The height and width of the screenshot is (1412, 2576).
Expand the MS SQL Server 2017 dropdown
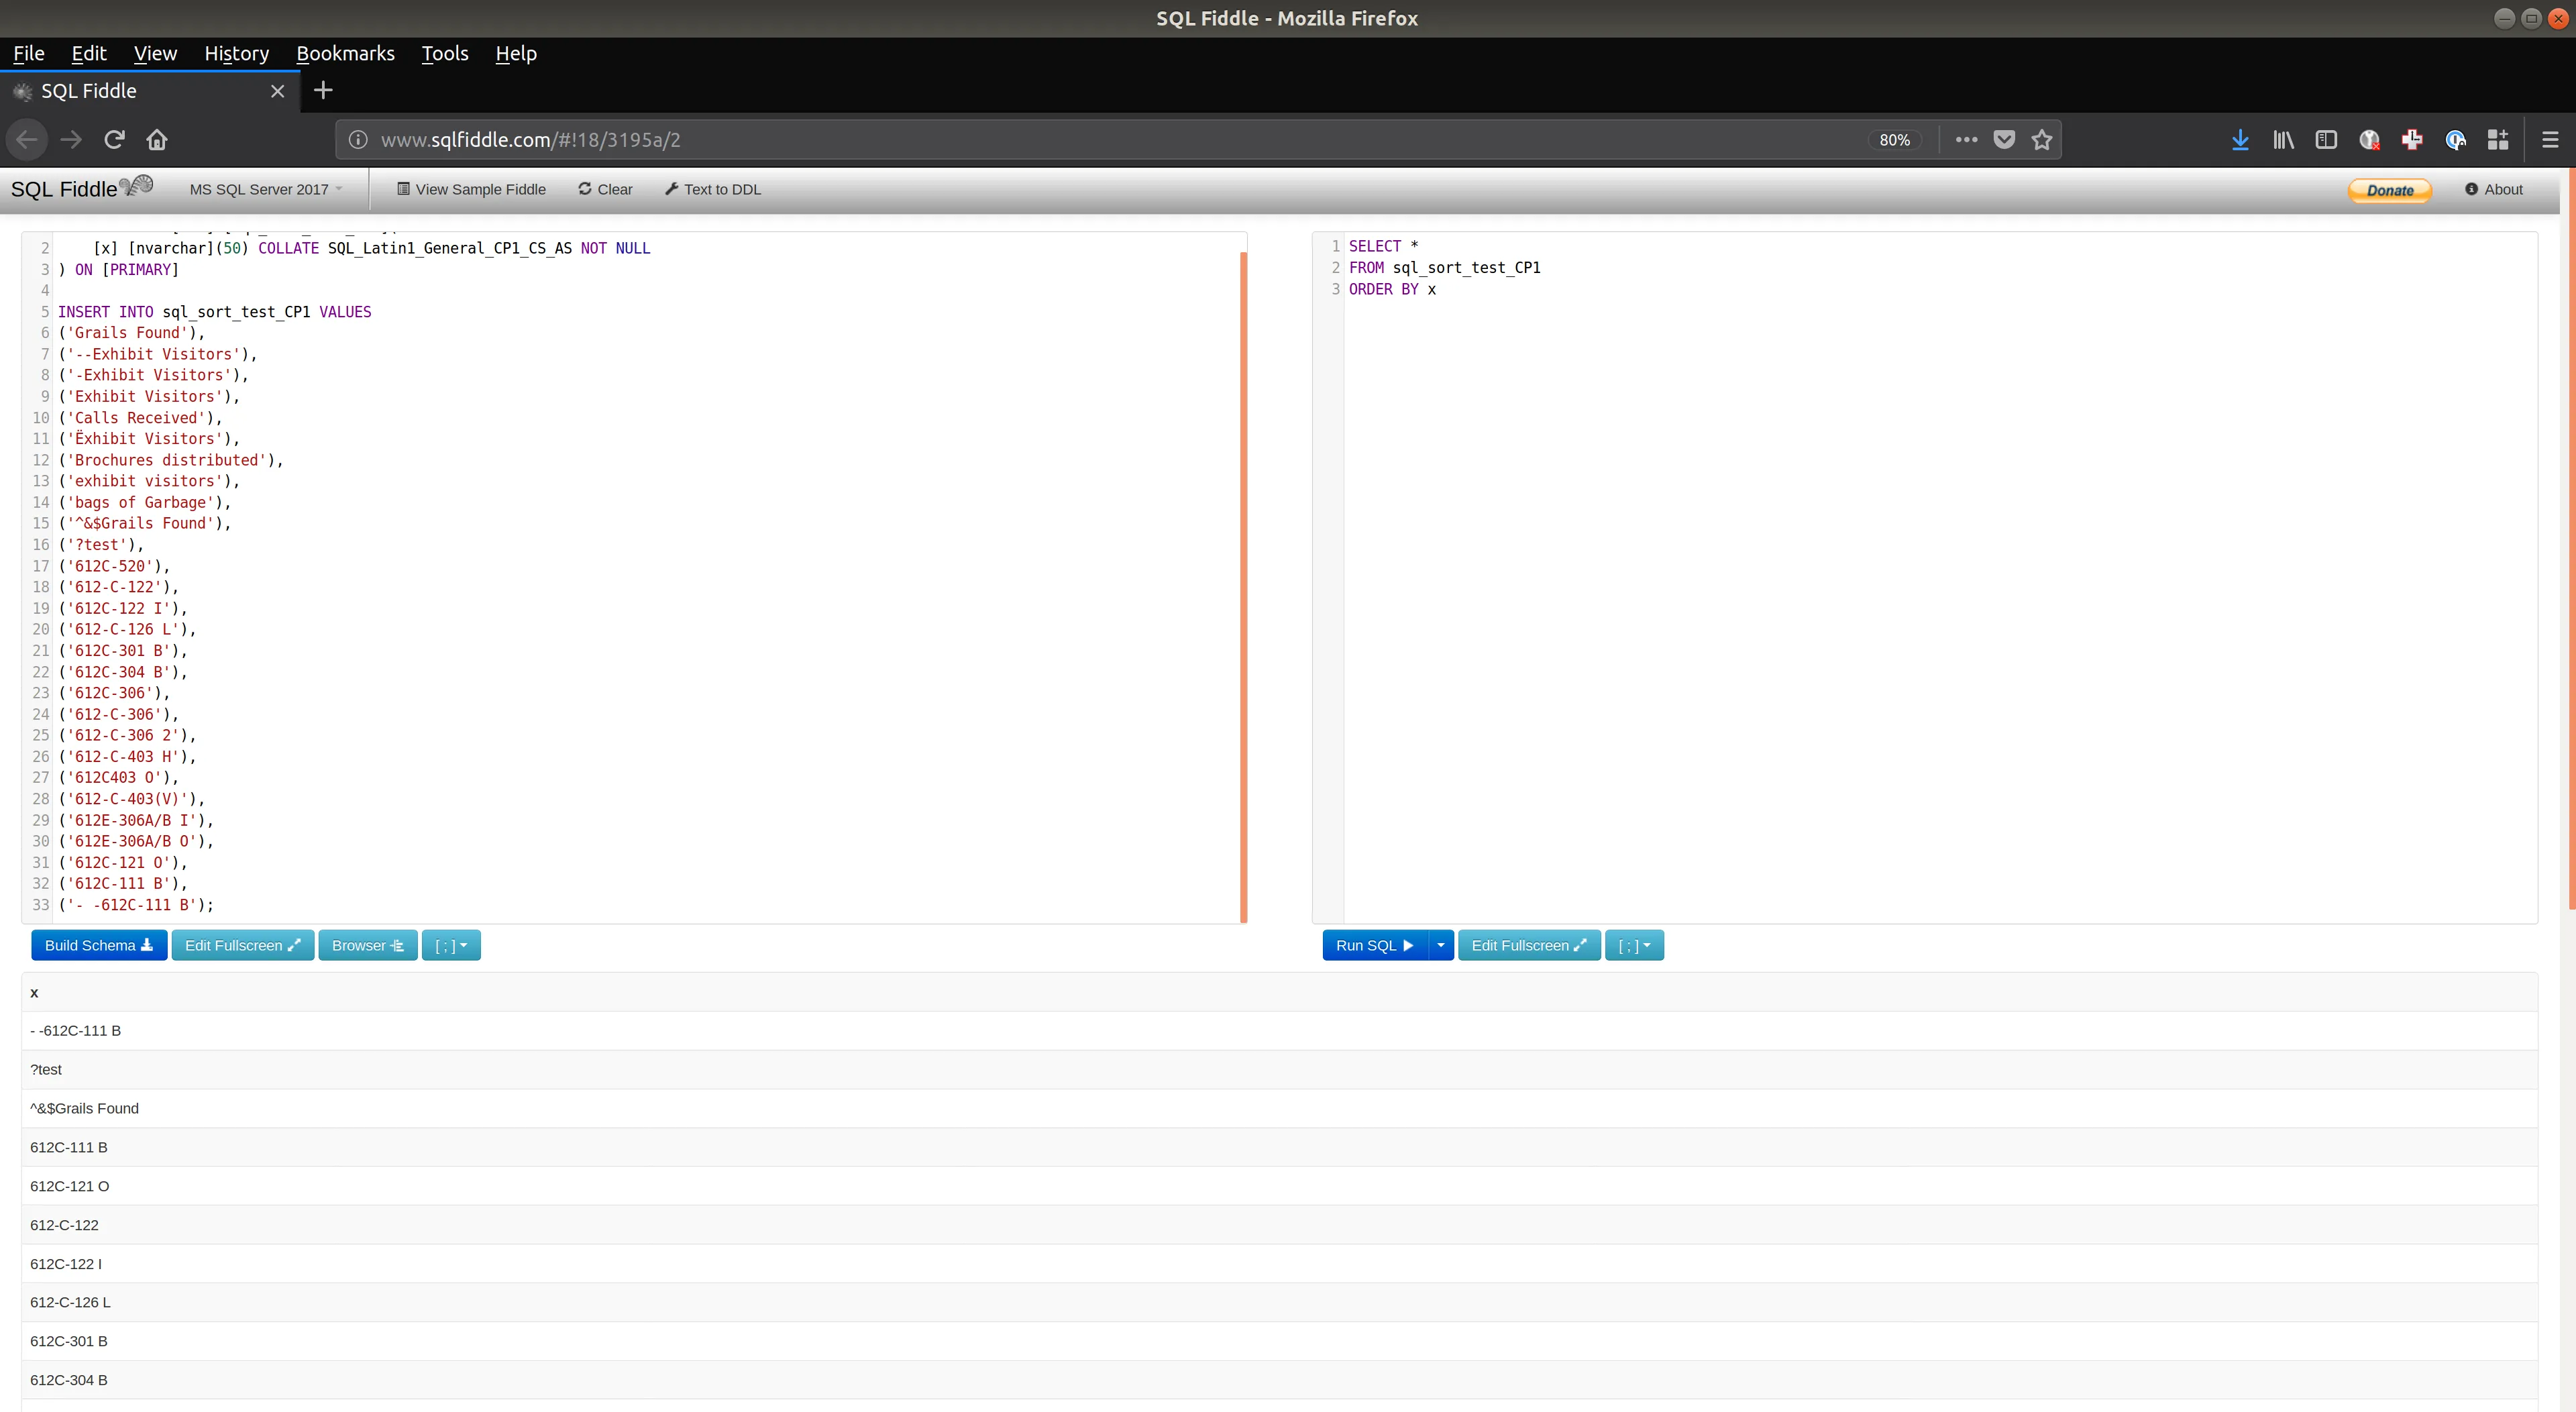point(266,189)
